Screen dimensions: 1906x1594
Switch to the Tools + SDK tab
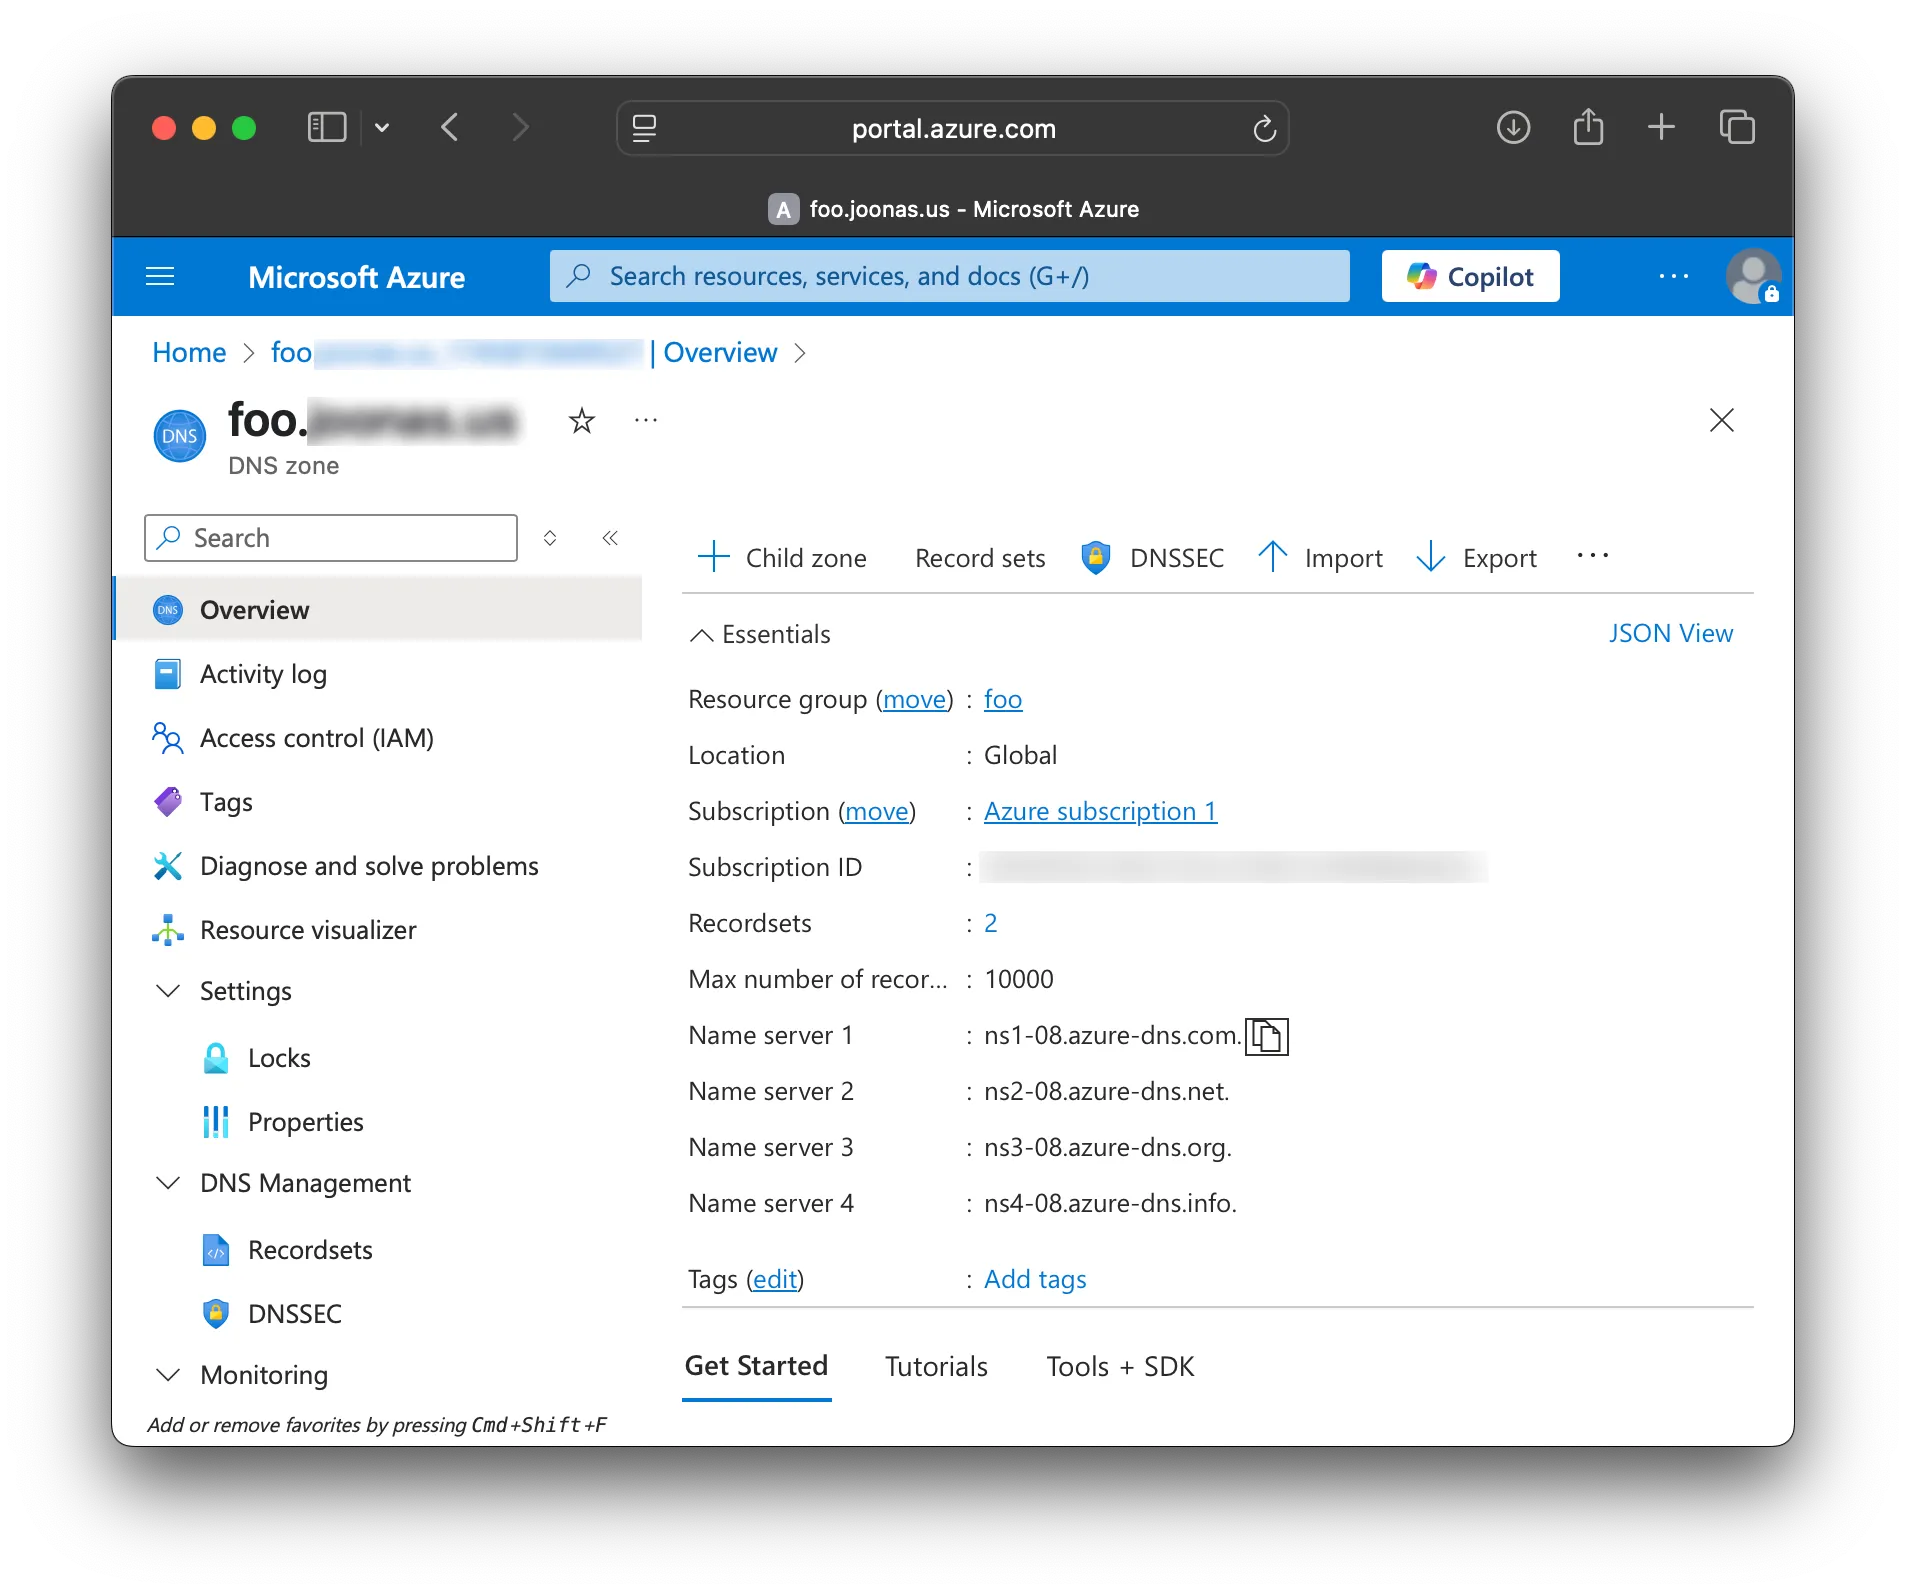pyautogui.click(x=1119, y=1366)
